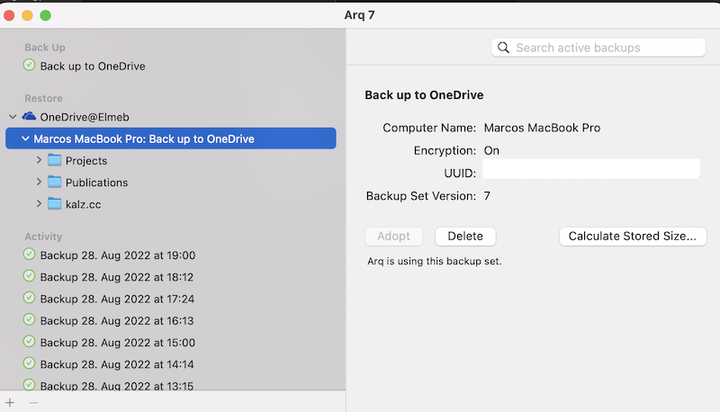Expand the kalz.cc folder

tap(39, 203)
